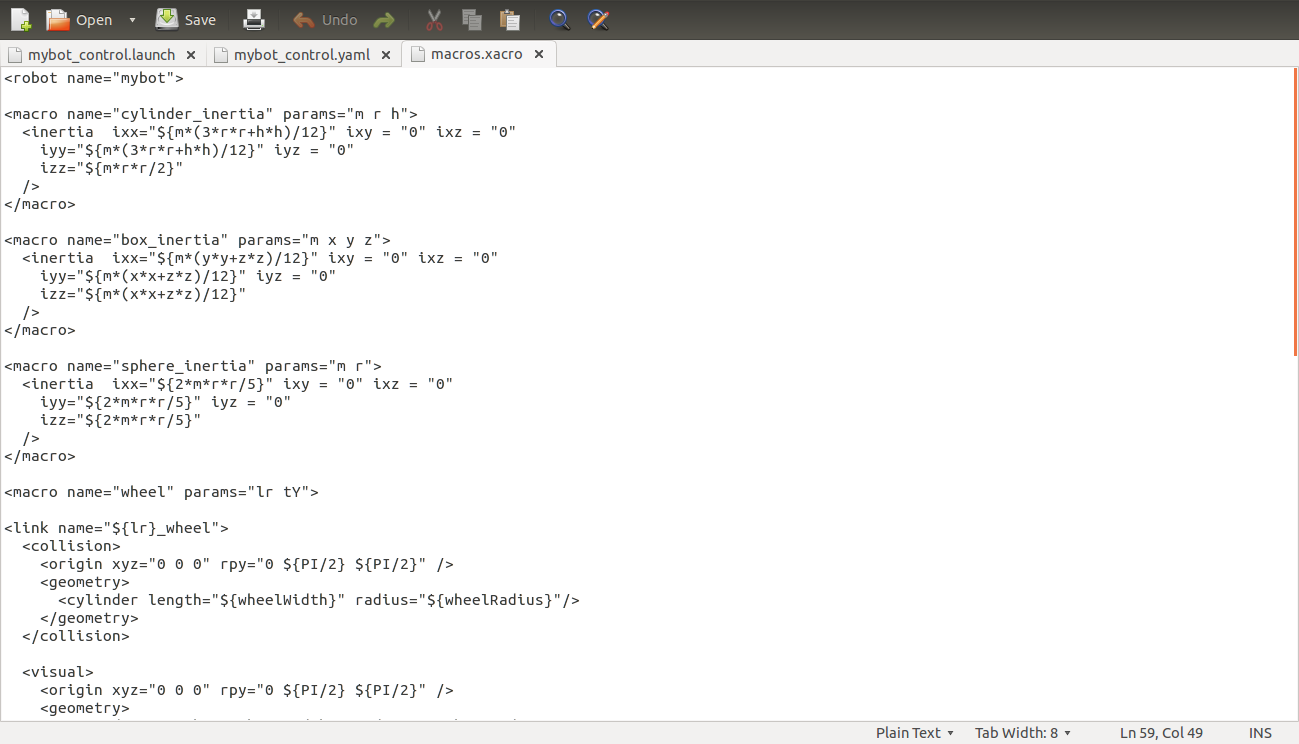Expand the recent files arrow next to Open
The width and height of the screenshot is (1299, 744).
pyautogui.click(x=132, y=20)
